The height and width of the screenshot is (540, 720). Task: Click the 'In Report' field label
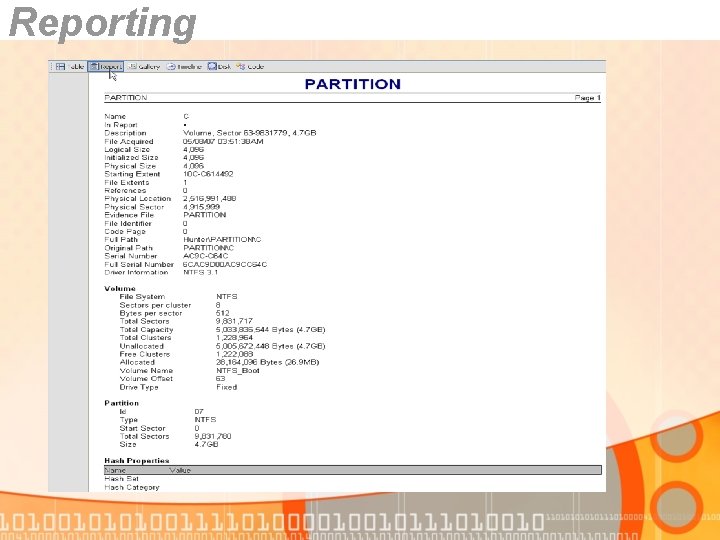tap(121, 125)
